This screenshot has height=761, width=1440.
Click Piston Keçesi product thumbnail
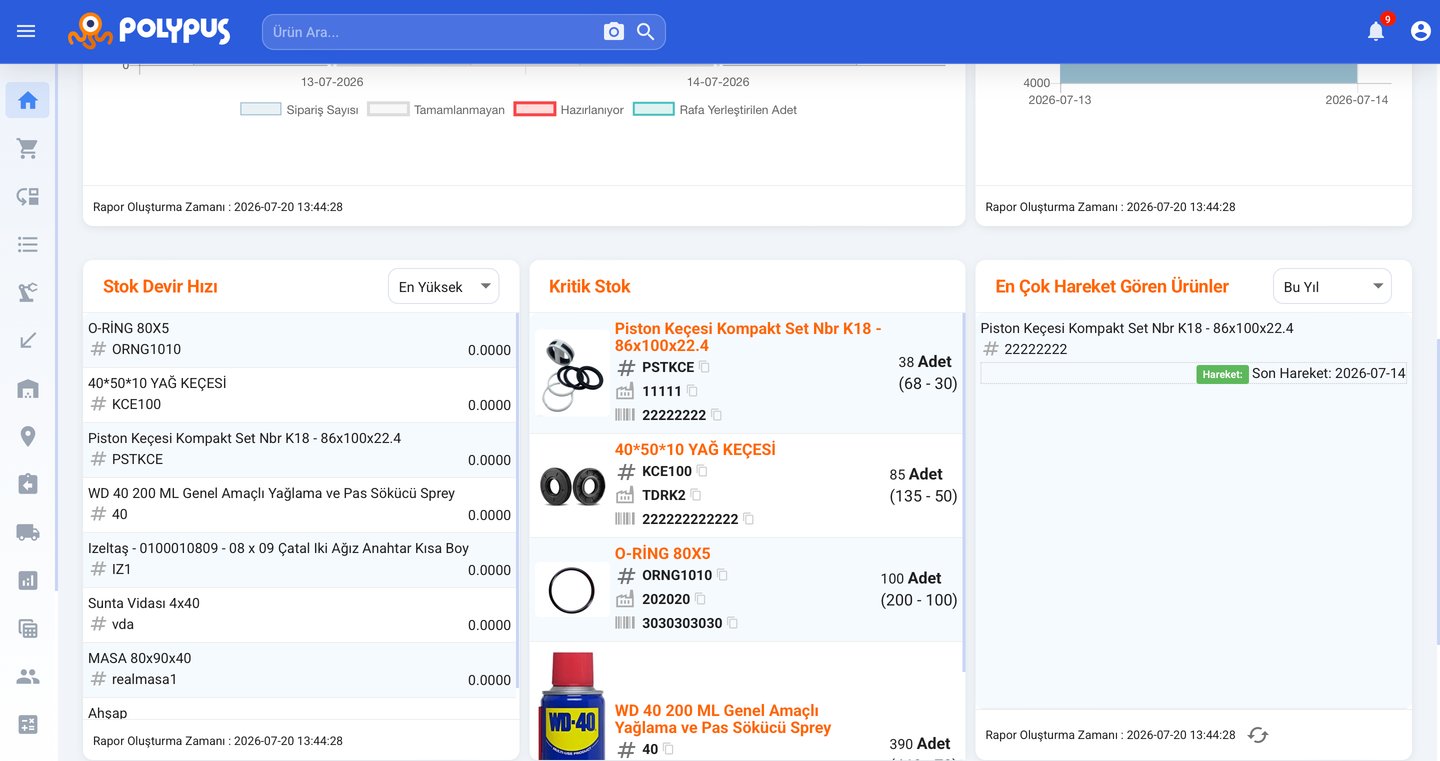(572, 373)
